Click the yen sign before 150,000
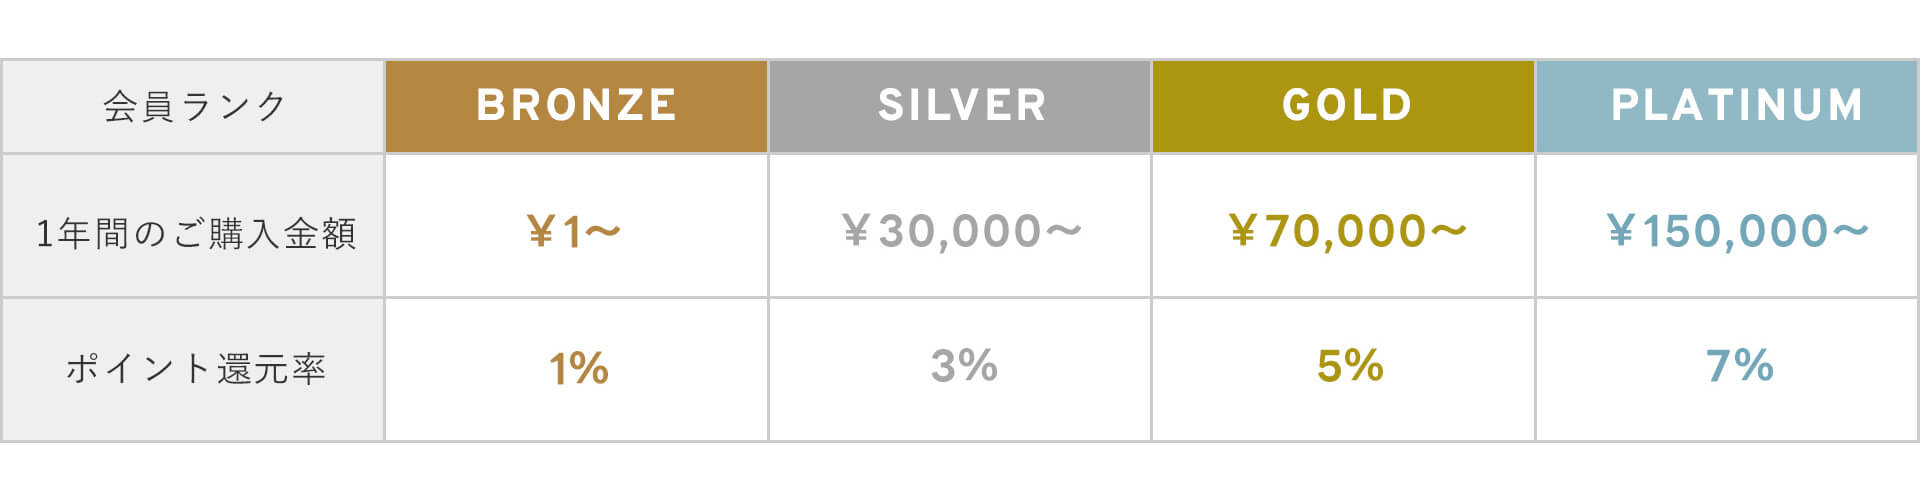Image resolution: width=1920 pixels, height=500 pixels. pos(1621,232)
